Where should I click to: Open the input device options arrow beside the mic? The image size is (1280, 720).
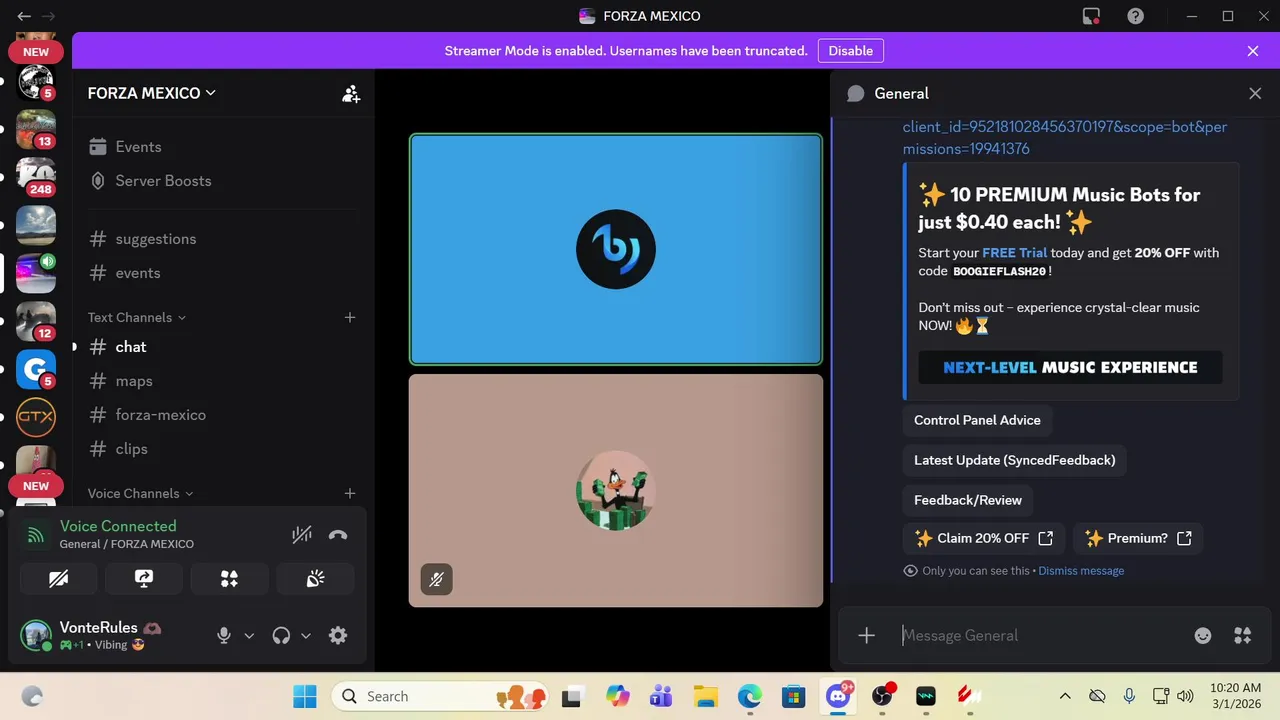(249, 635)
